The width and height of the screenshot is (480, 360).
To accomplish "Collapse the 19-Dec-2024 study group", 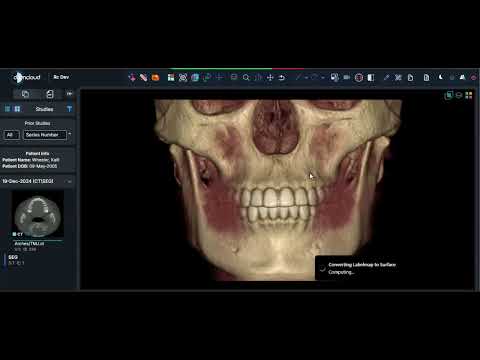I will 69,181.
